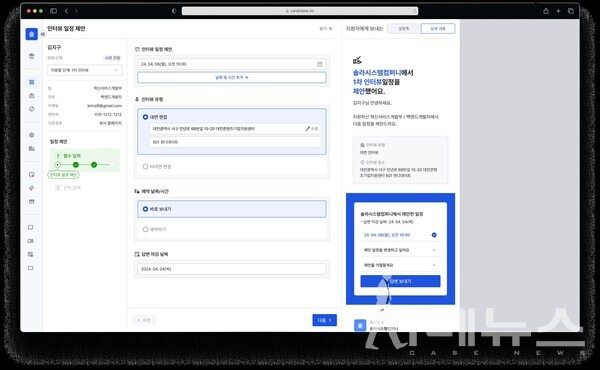600x370 pixels.
Task: Click the browser share icon
Action: click(x=546, y=11)
